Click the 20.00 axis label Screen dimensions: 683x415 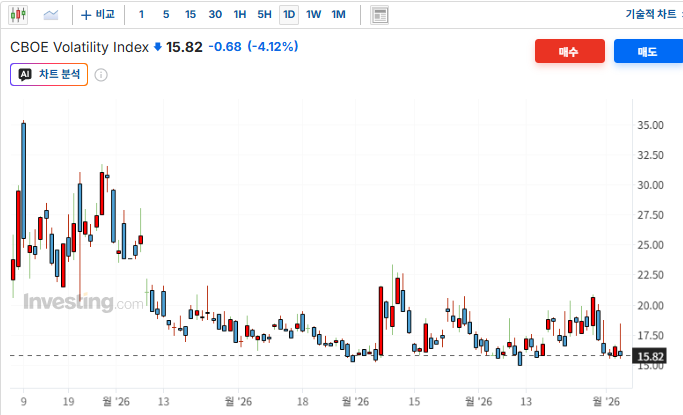point(650,305)
